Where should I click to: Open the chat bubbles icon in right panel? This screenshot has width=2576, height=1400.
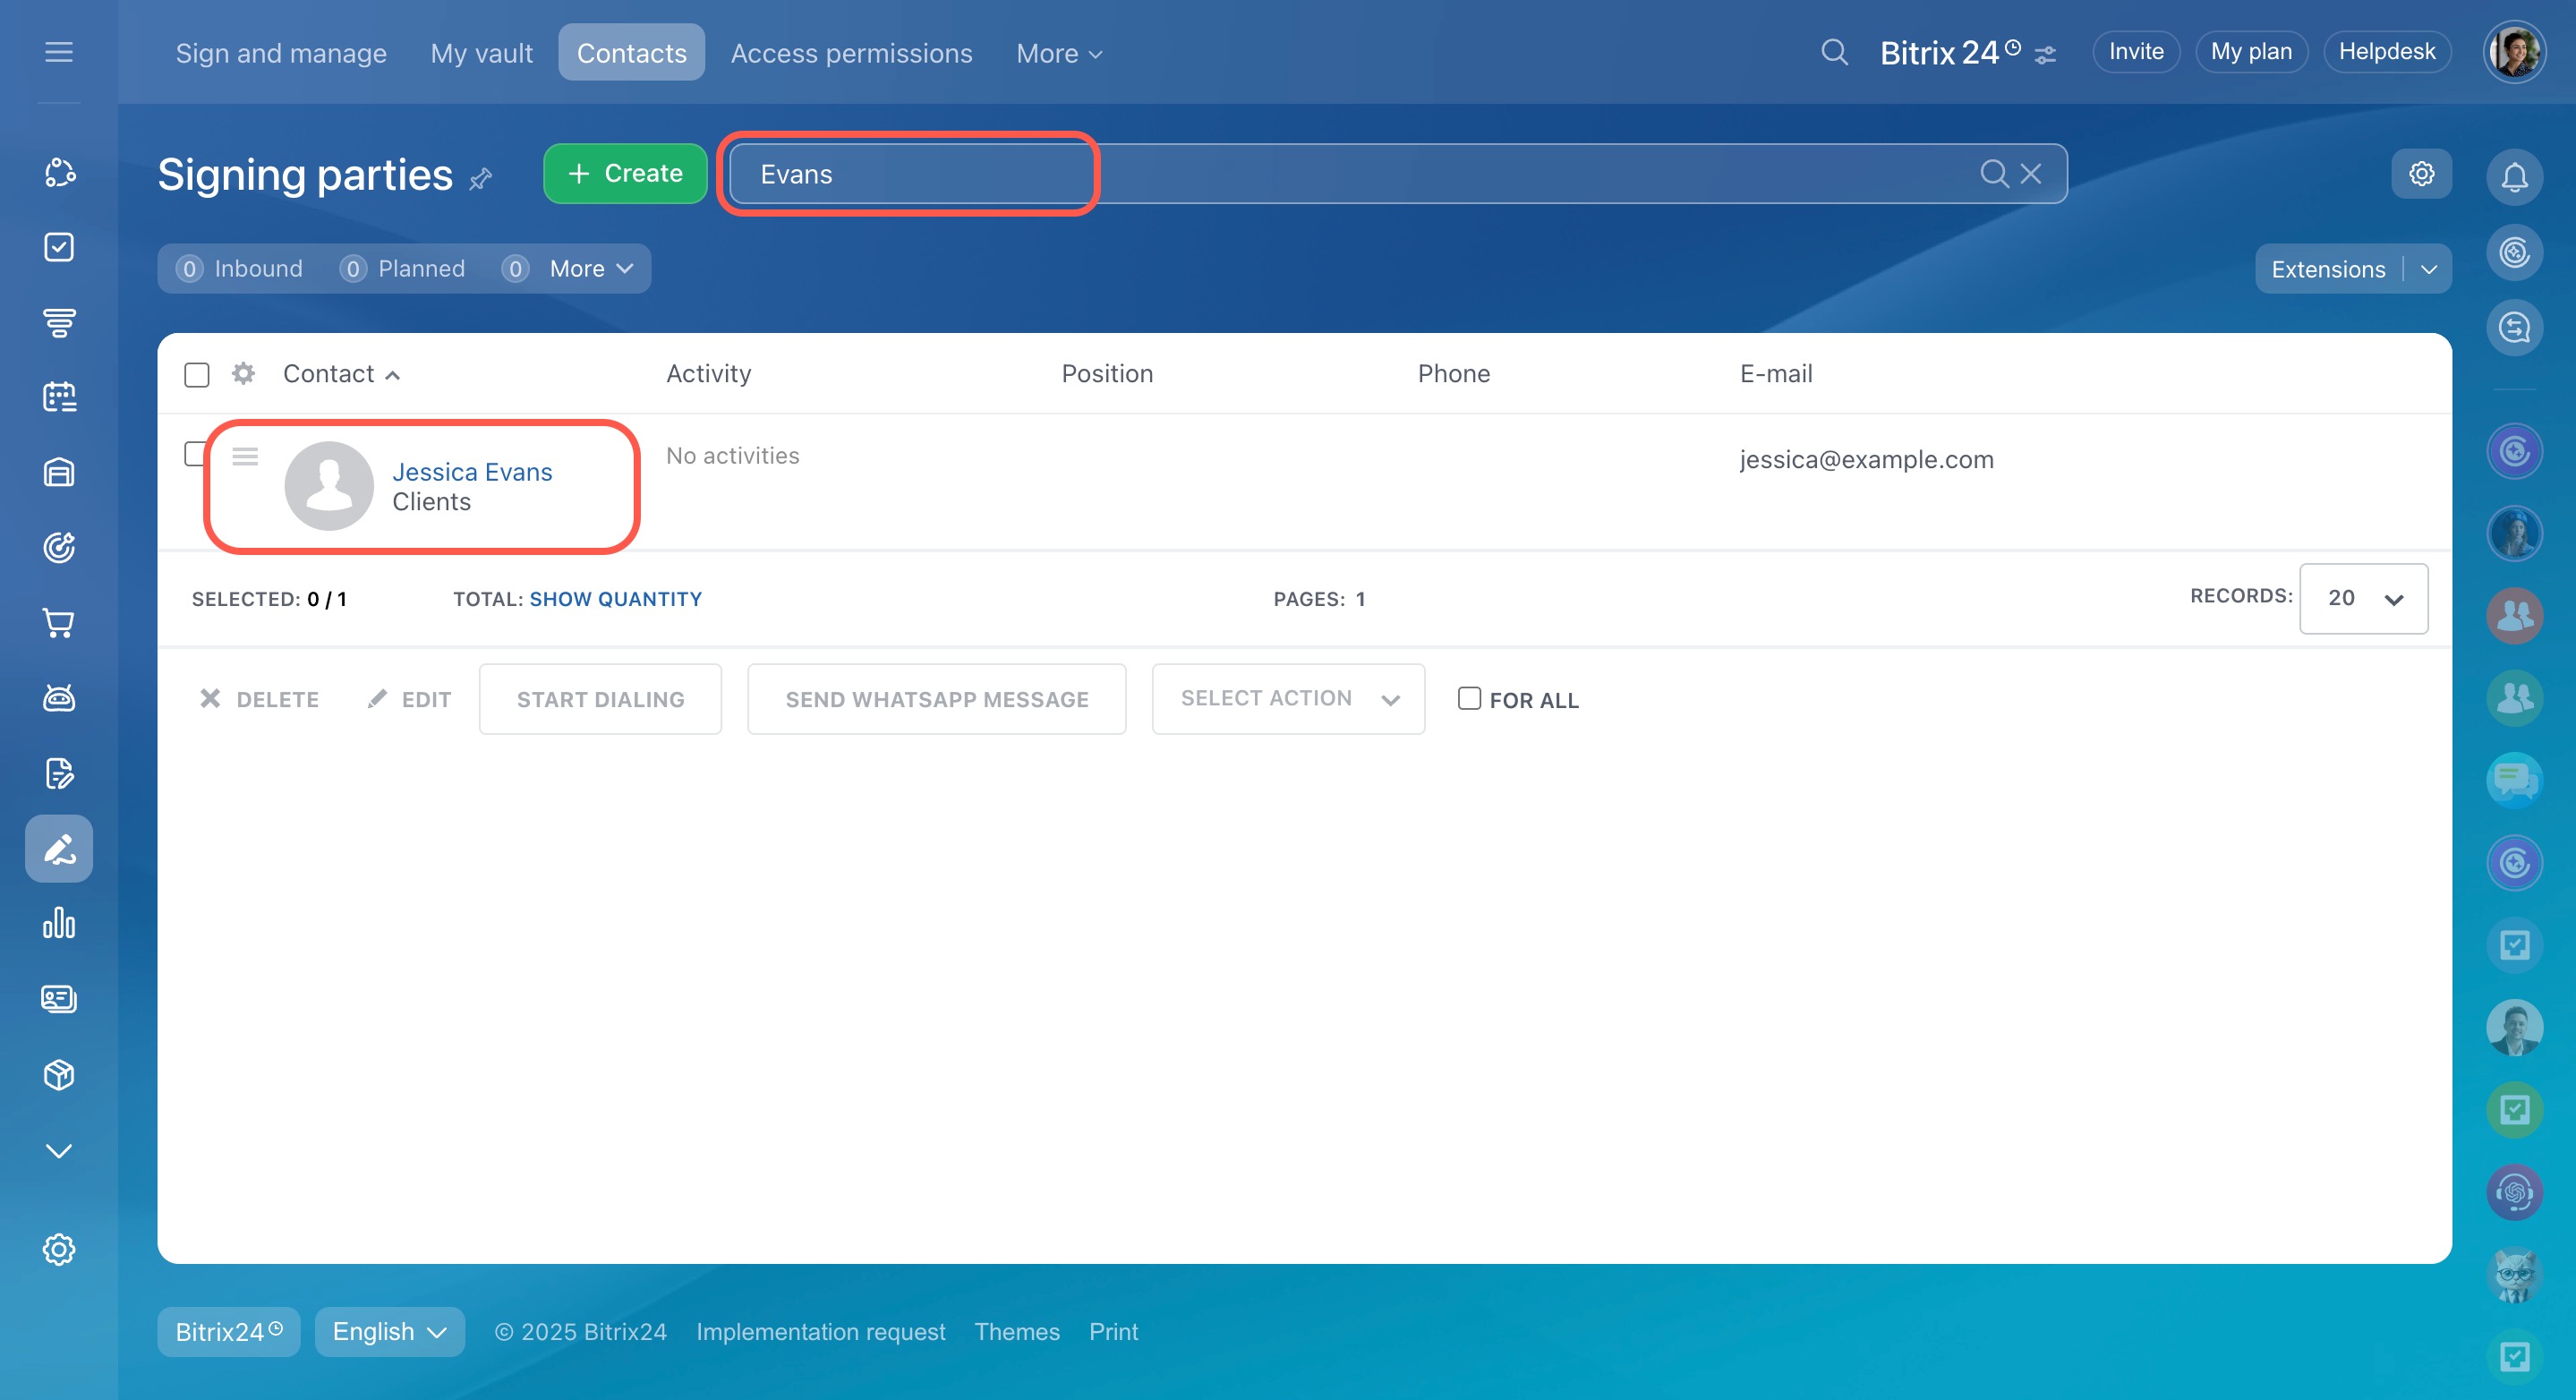pos(2514,781)
